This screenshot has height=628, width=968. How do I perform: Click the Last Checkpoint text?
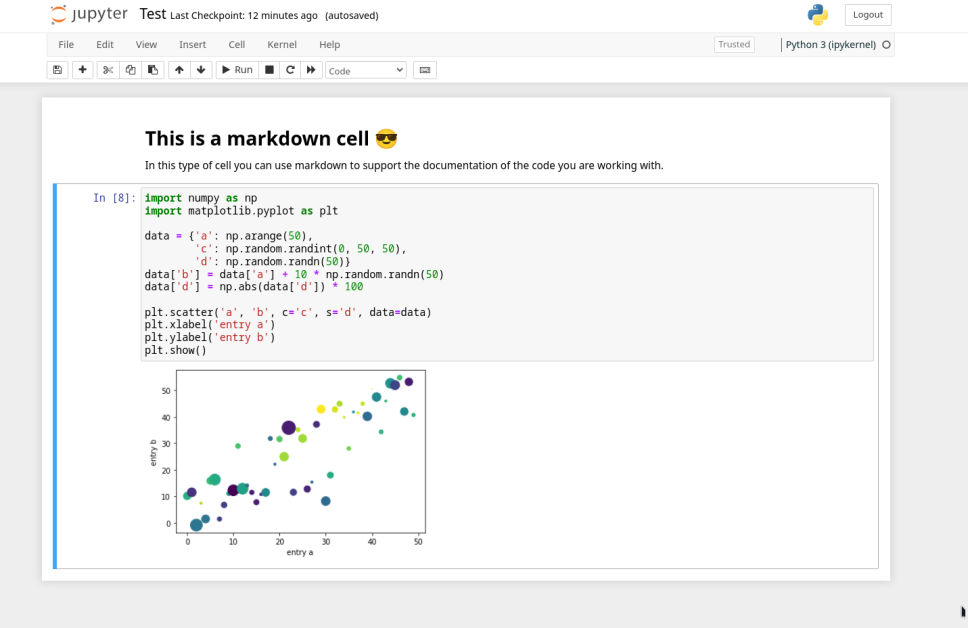click(x=244, y=15)
